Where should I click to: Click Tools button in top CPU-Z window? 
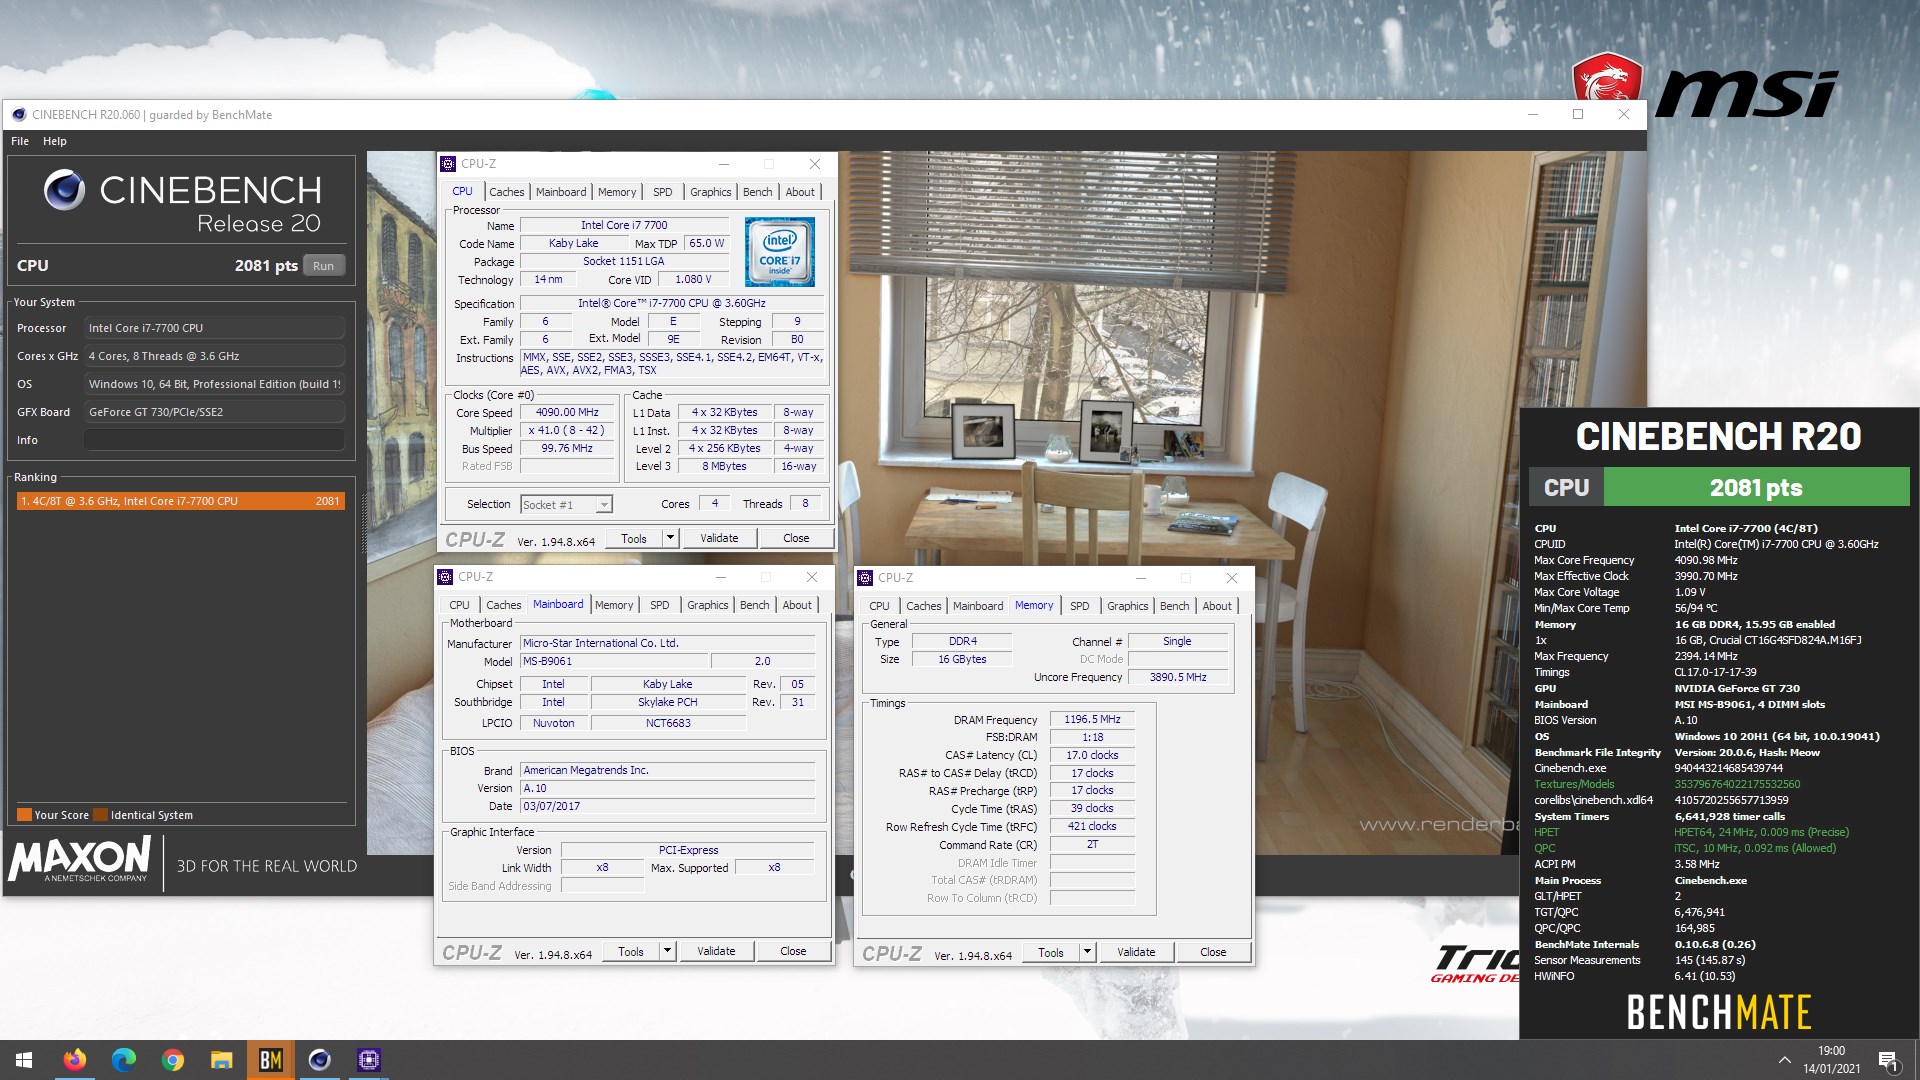pos(634,539)
